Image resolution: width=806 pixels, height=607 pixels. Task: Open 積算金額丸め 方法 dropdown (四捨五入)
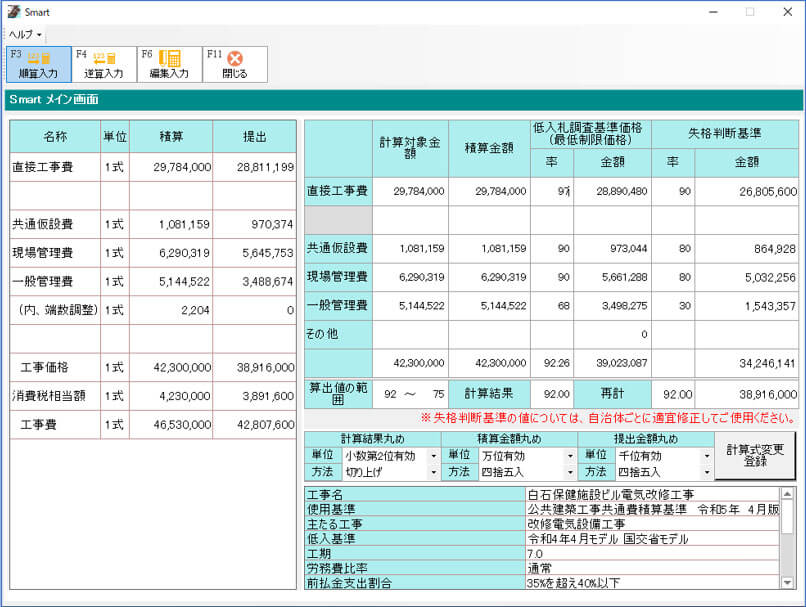coord(570,472)
